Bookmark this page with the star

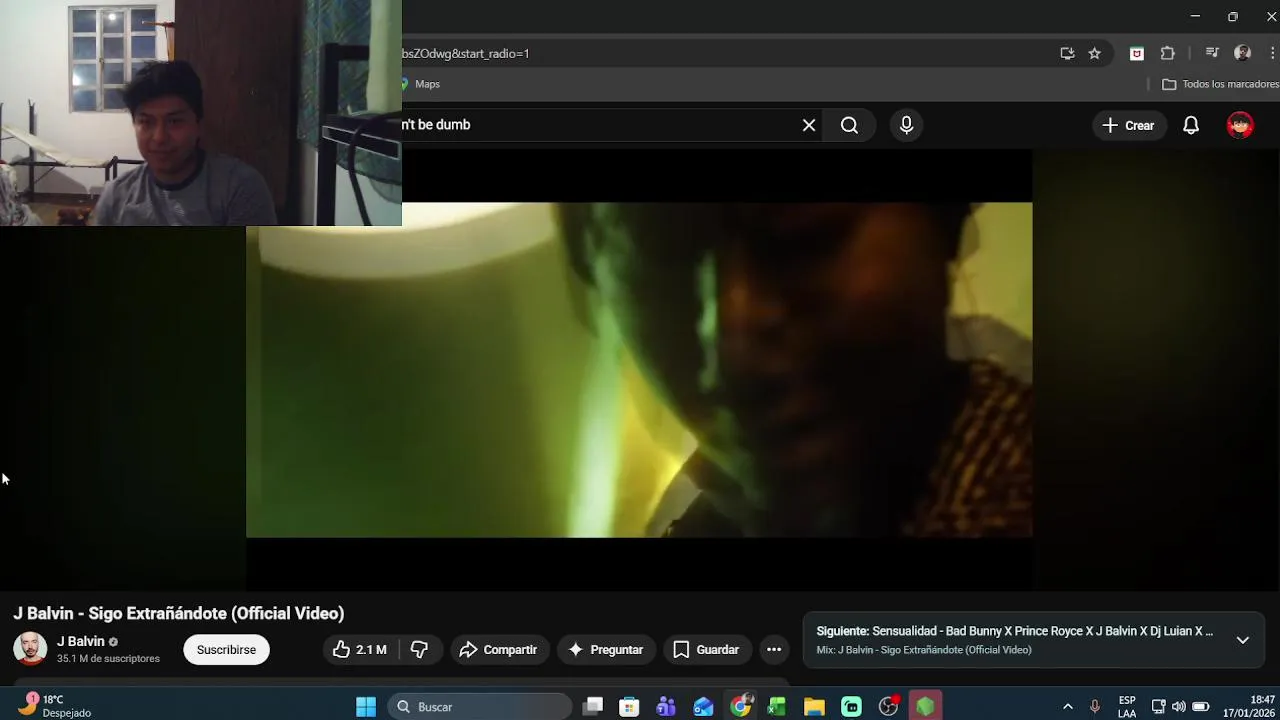1095,53
